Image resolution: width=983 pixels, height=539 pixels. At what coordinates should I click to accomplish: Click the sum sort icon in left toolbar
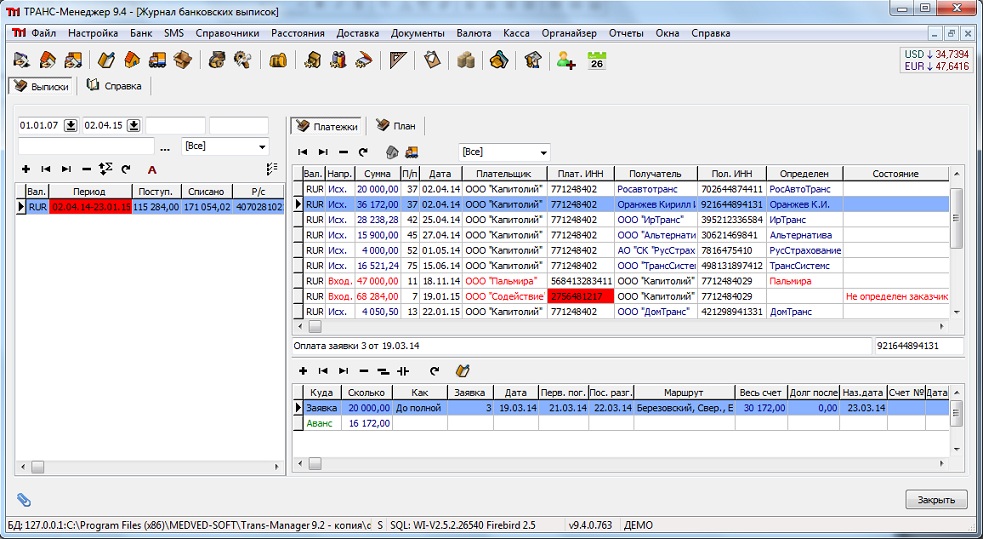(105, 170)
